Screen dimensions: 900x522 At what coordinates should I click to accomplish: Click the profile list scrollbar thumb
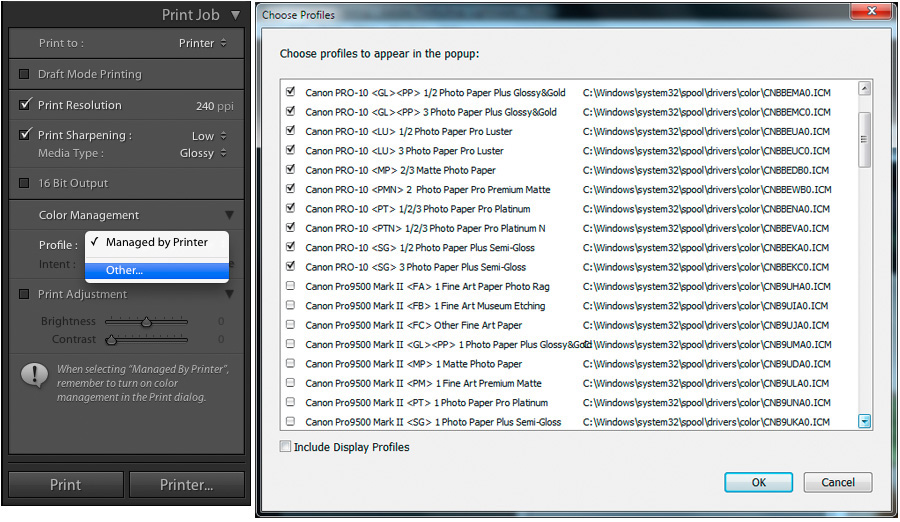tap(864, 140)
